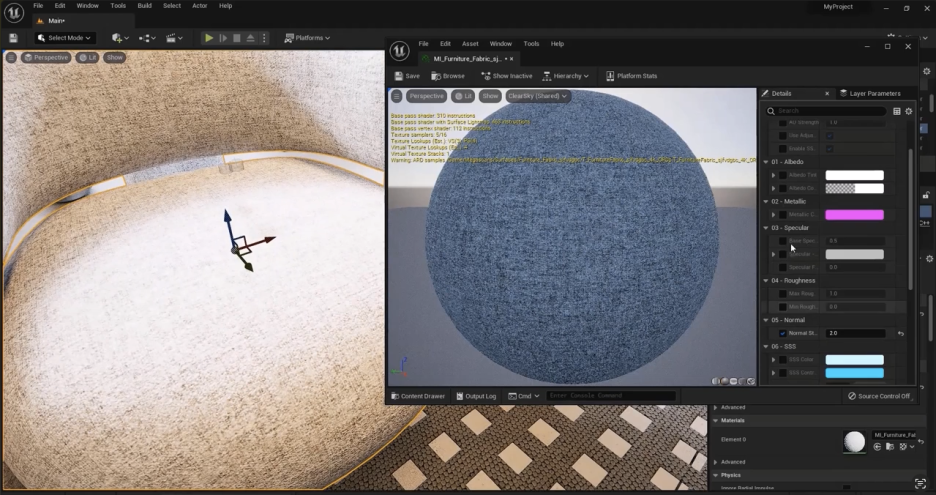Enable the Max Roughness override checkbox
Screen dimensions: 936x495
783,294
